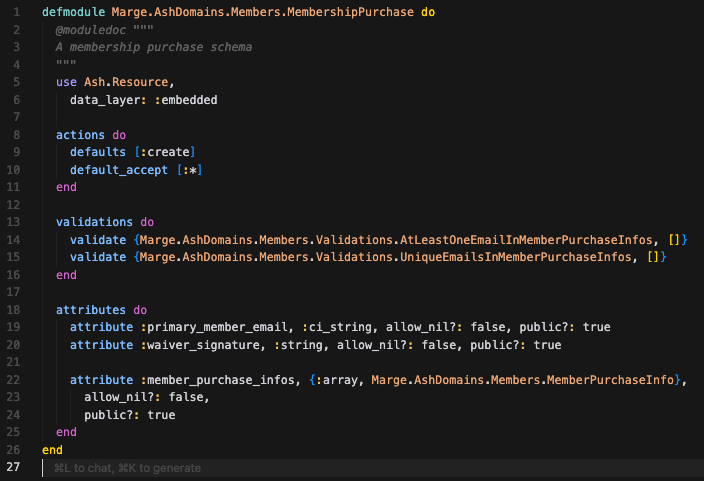
Task: Click MemberPurchaseInfo at end of line 22
Action: pyautogui.click(x=612, y=380)
